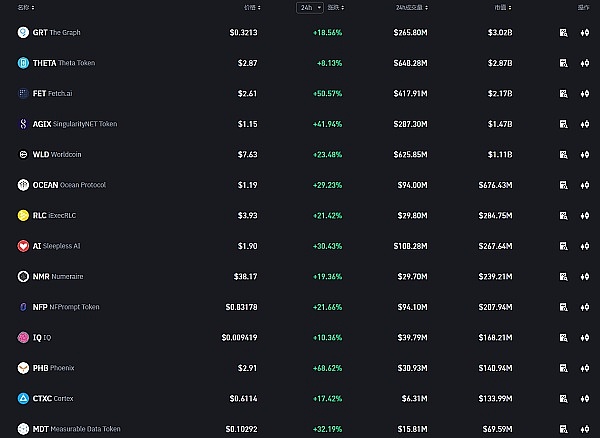Click the trade candlestick icon for NFP

(x=584, y=307)
